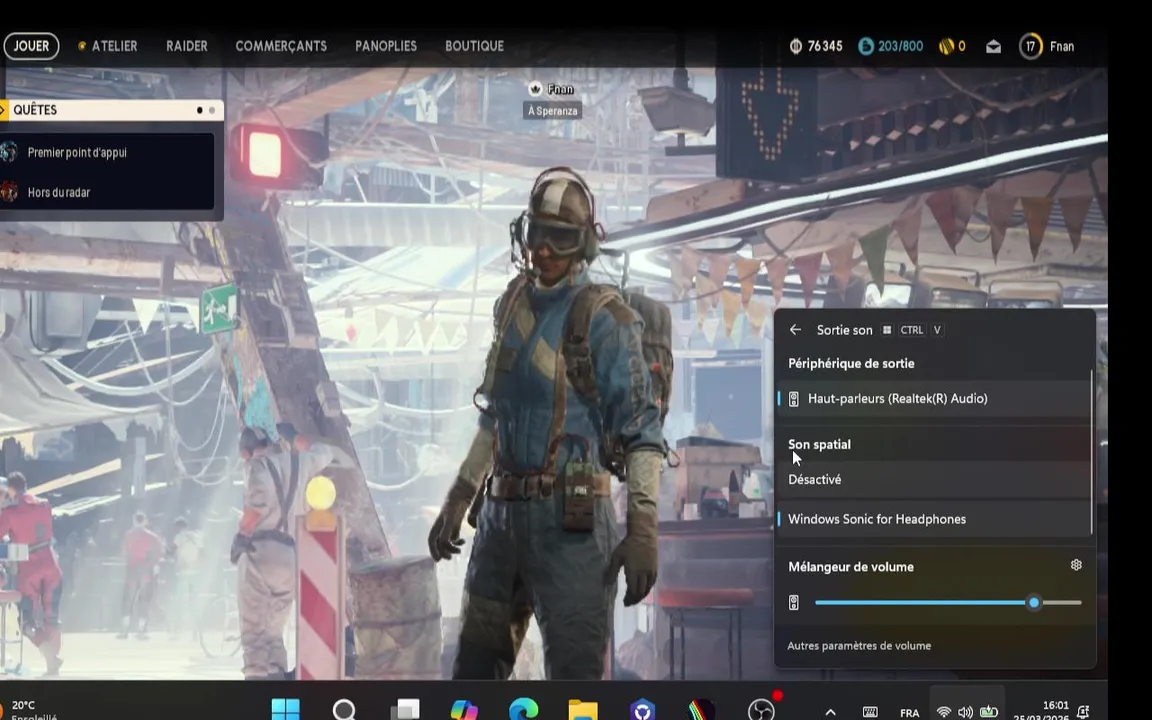Click the Fnan player name in header
1152x720 pixels.
(x=1062, y=46)
